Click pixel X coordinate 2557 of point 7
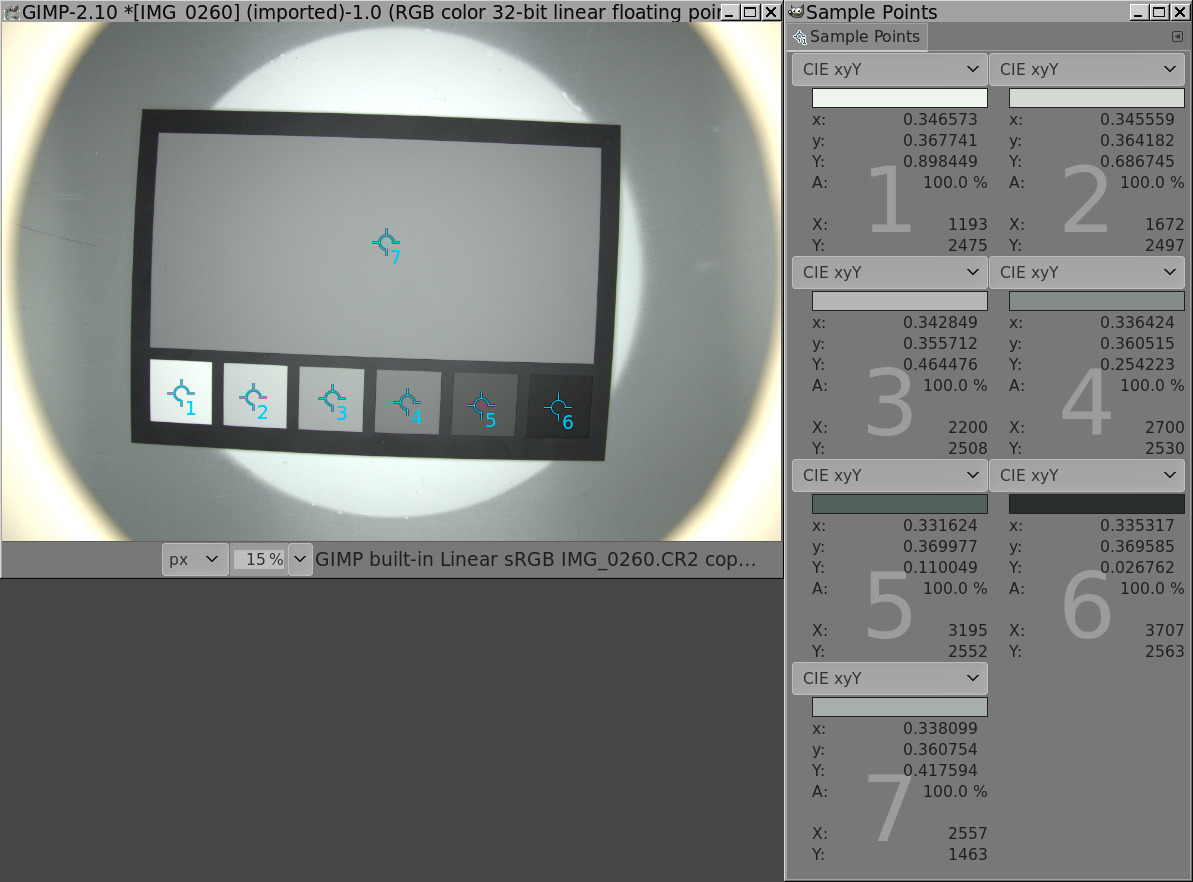Viewport: 1193px width, 882px height. [967, 833]
